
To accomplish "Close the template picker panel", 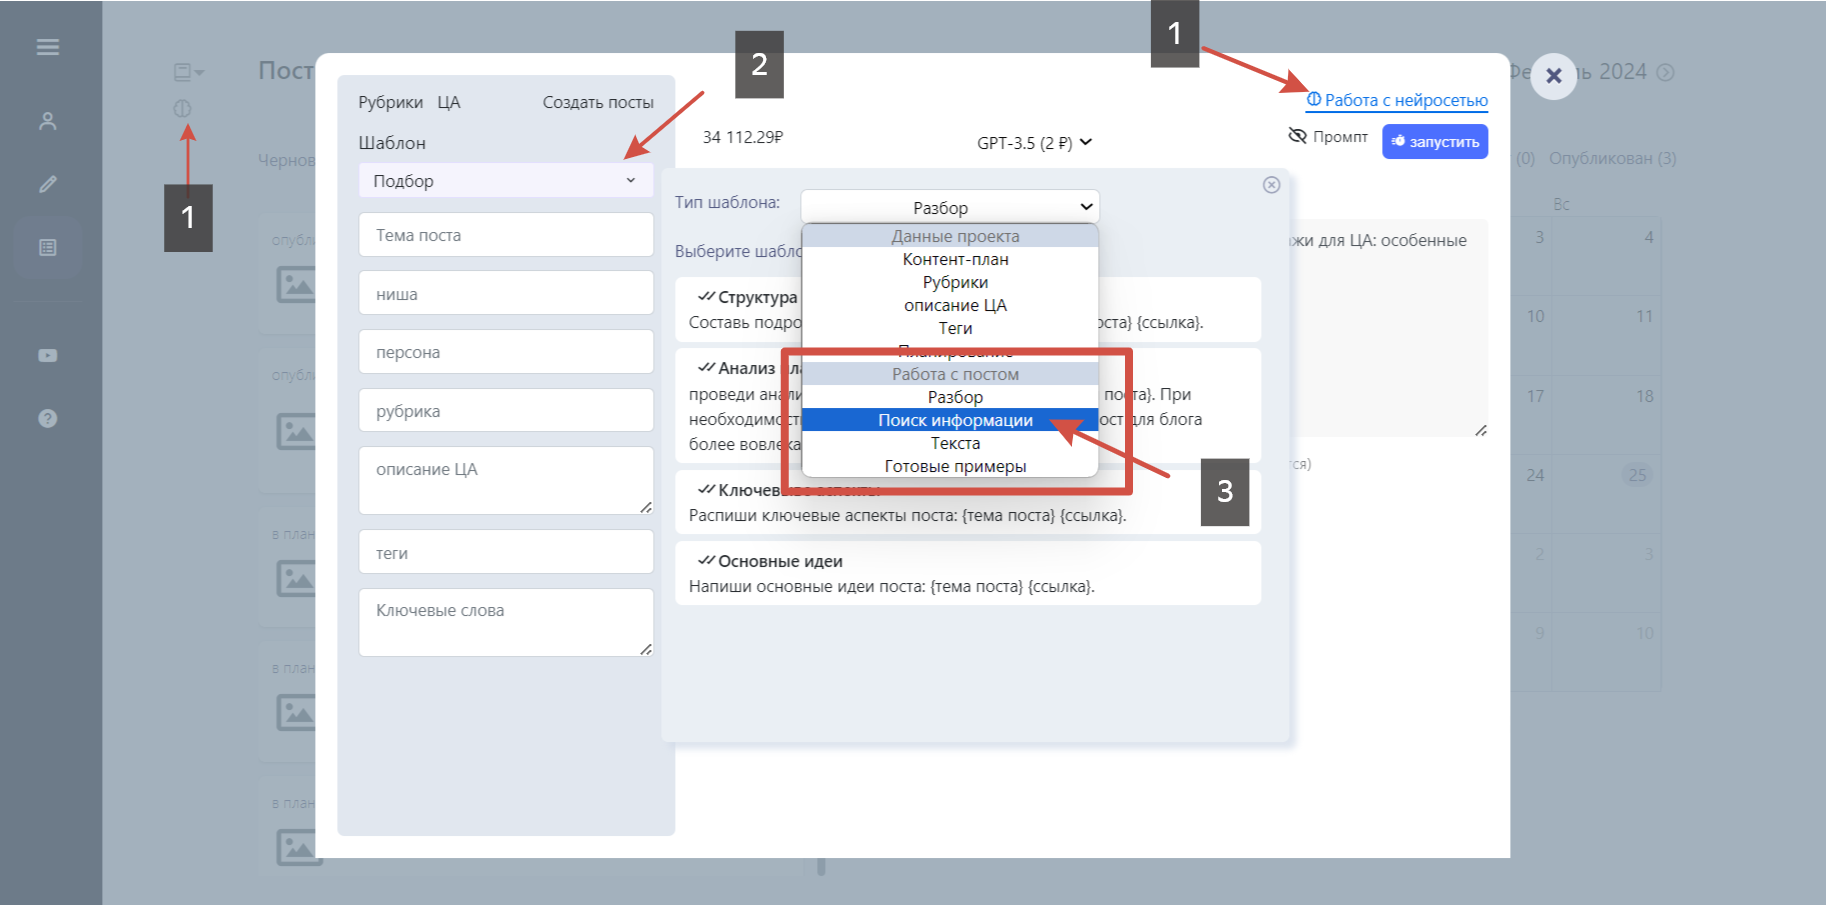I will coord(1271,185).
